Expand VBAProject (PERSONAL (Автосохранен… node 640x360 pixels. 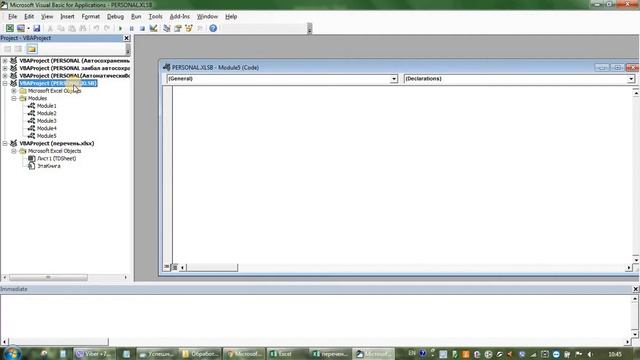5,60
